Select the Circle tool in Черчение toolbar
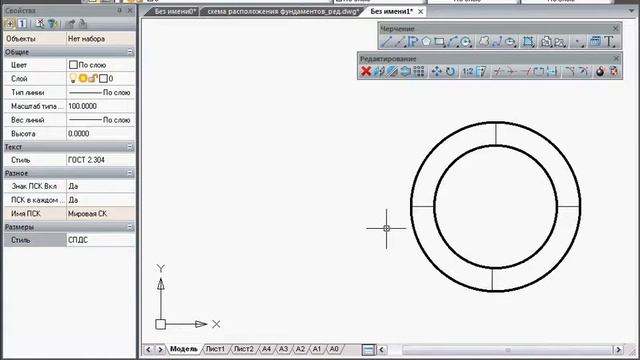 coord(466,42)
